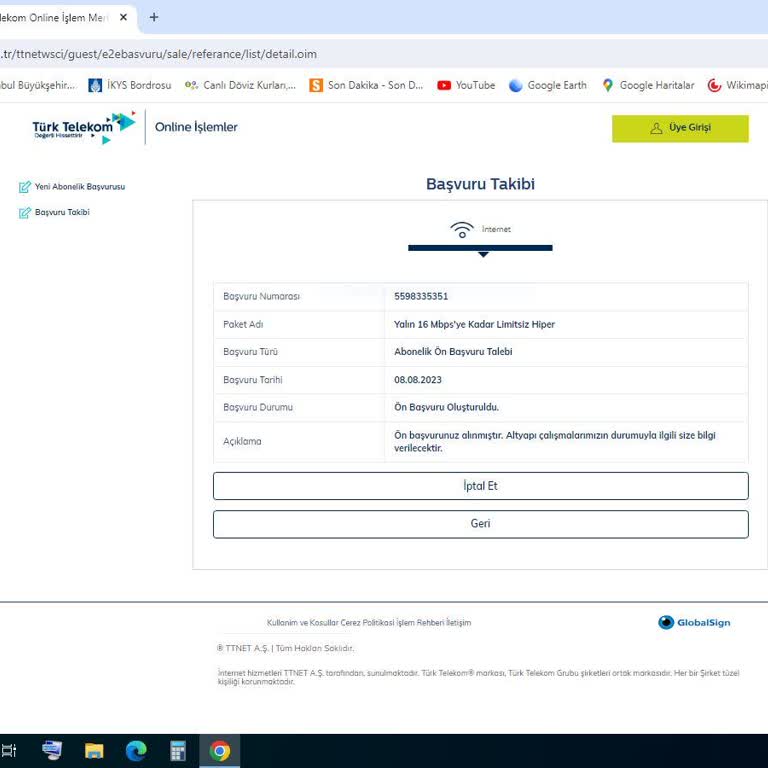Image resolution: width=768 pixels, height=768 pixels.
Task: Open Task View from the taskbar
Action: 8,750
